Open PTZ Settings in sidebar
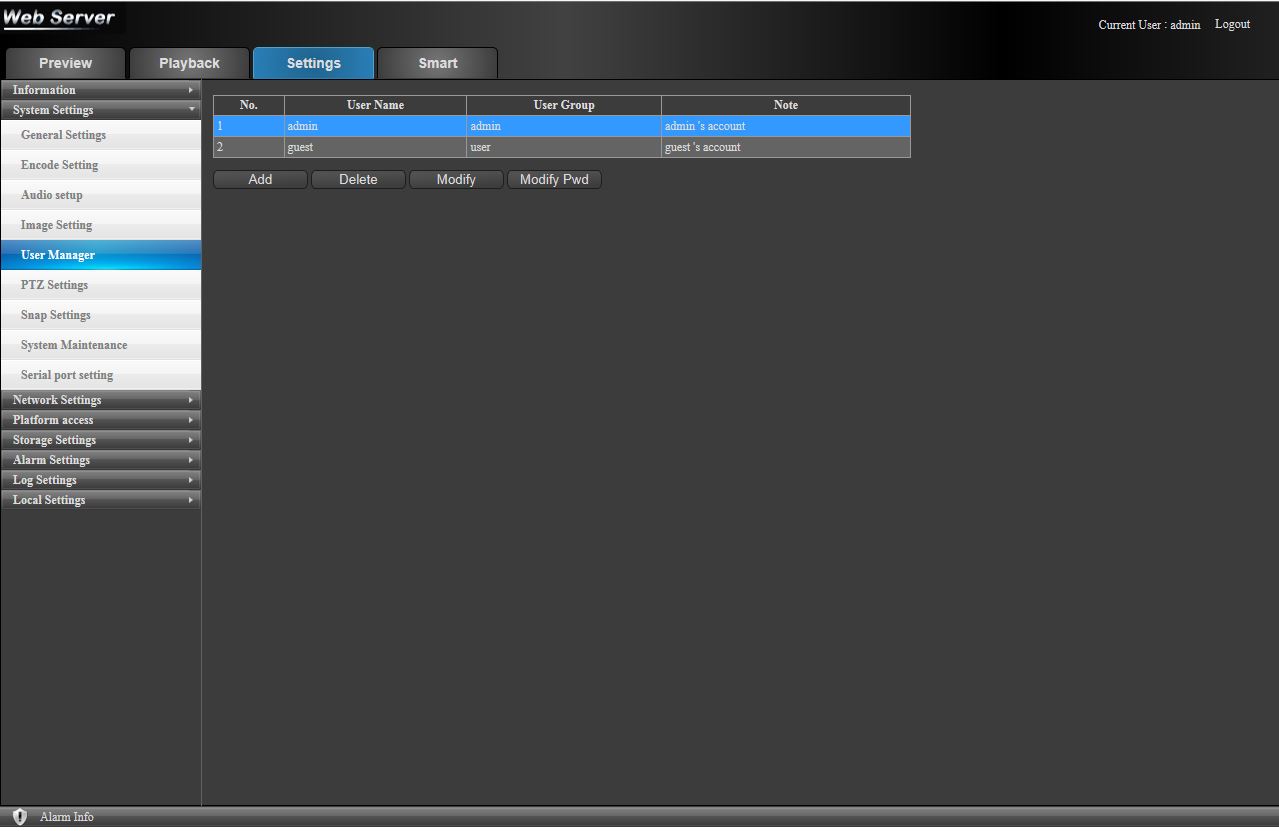The width and height of the screenshot is (1279, 831). click(55, 285)
